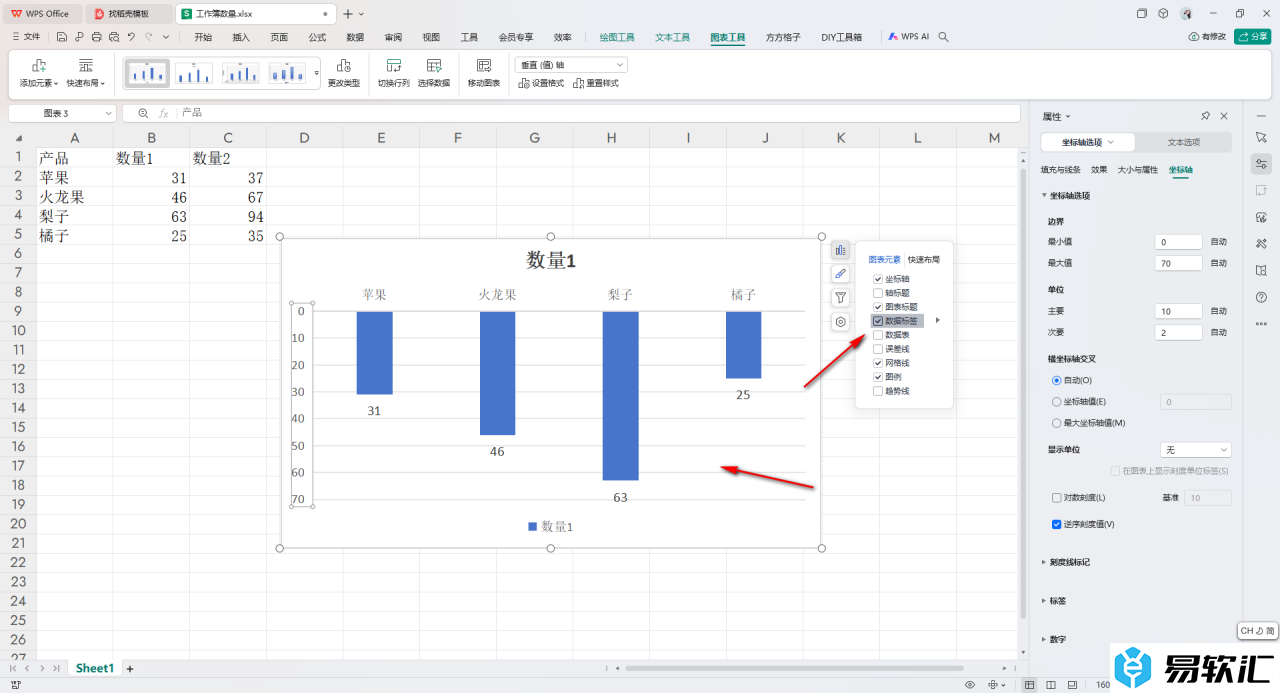Select 最大坐标轴值(M) (maximum axis value) radio button
The image size is (1280, 693).
pos(1057,423)
